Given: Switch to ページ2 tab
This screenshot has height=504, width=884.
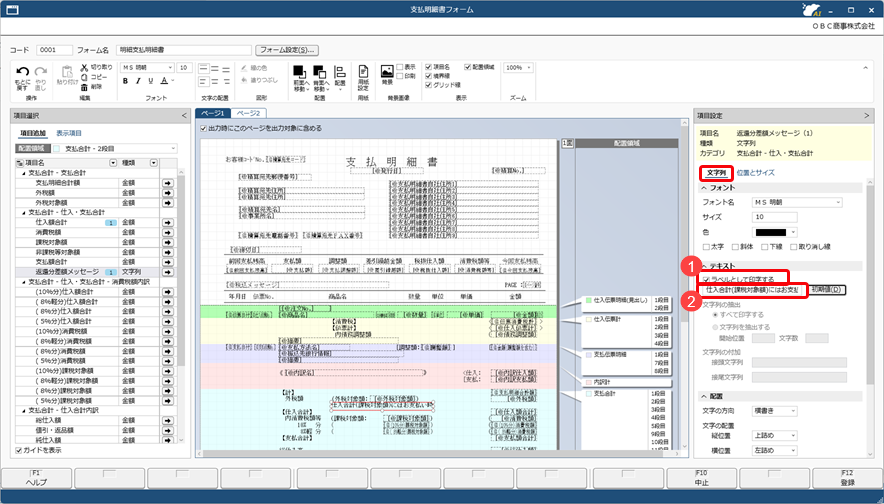Looking at the screenshot, I should click(x=248, y=113).
